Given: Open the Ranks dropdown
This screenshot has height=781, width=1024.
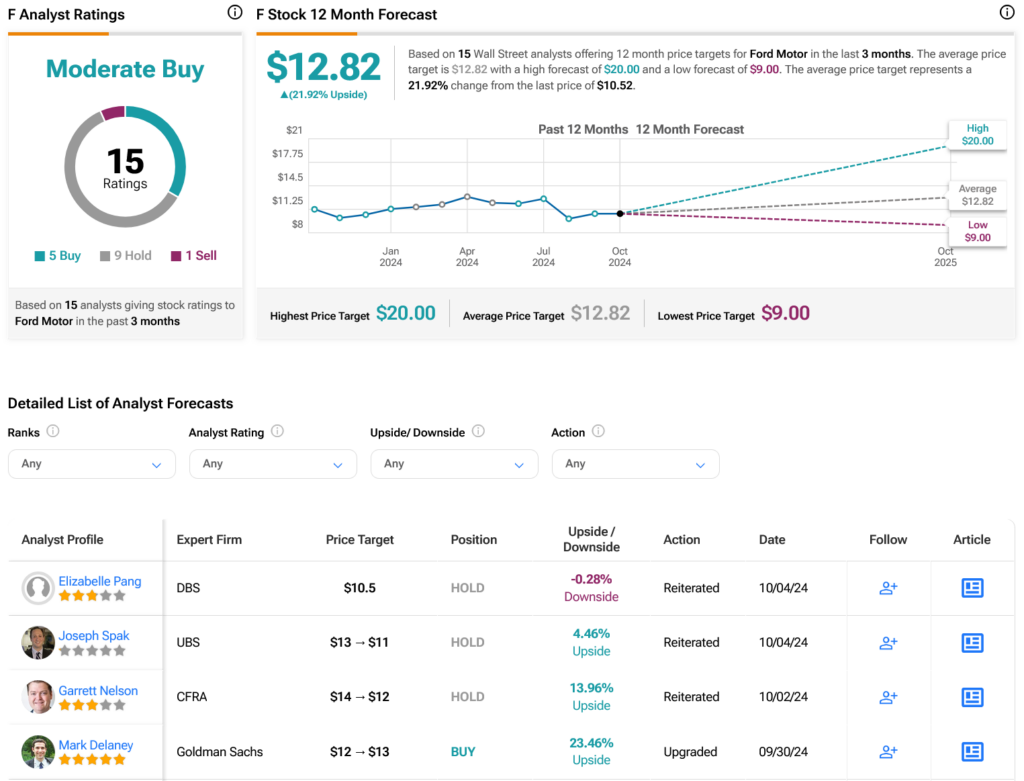Looking at the screenshot, I should (91, 464).
